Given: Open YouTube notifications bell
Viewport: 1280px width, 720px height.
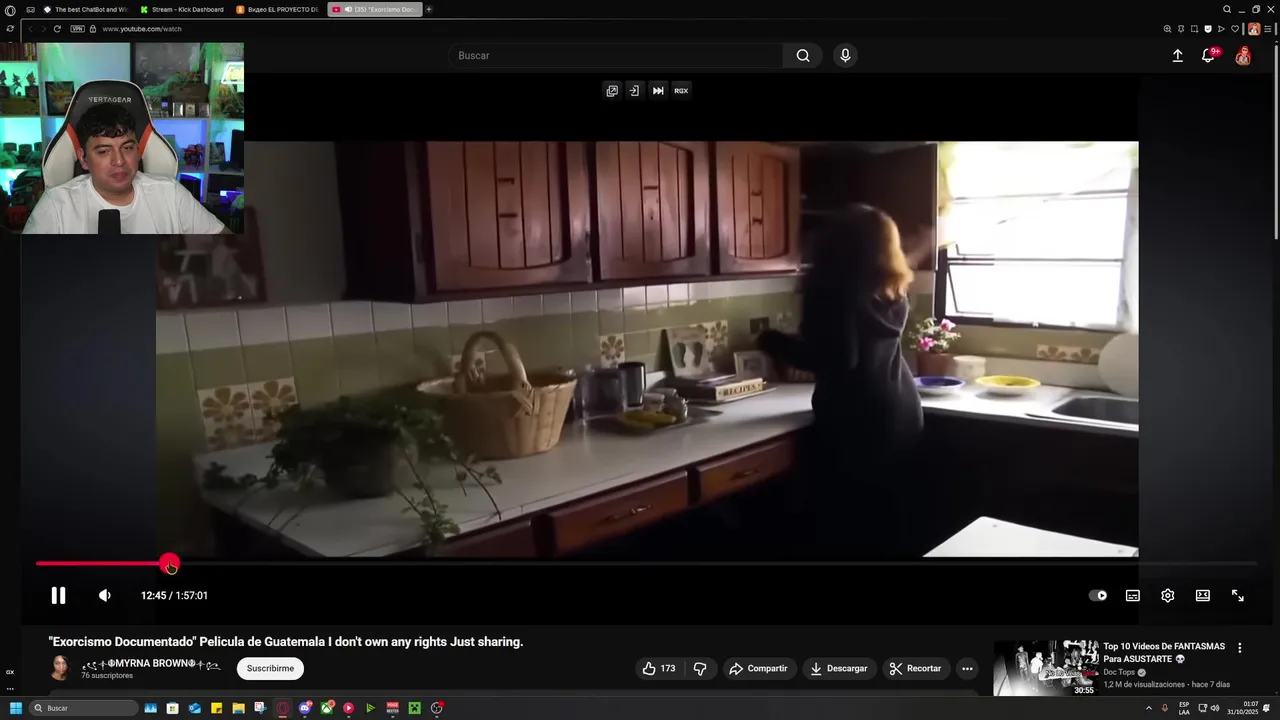Looking at the screenshot, I should [x=1208, y=56].
